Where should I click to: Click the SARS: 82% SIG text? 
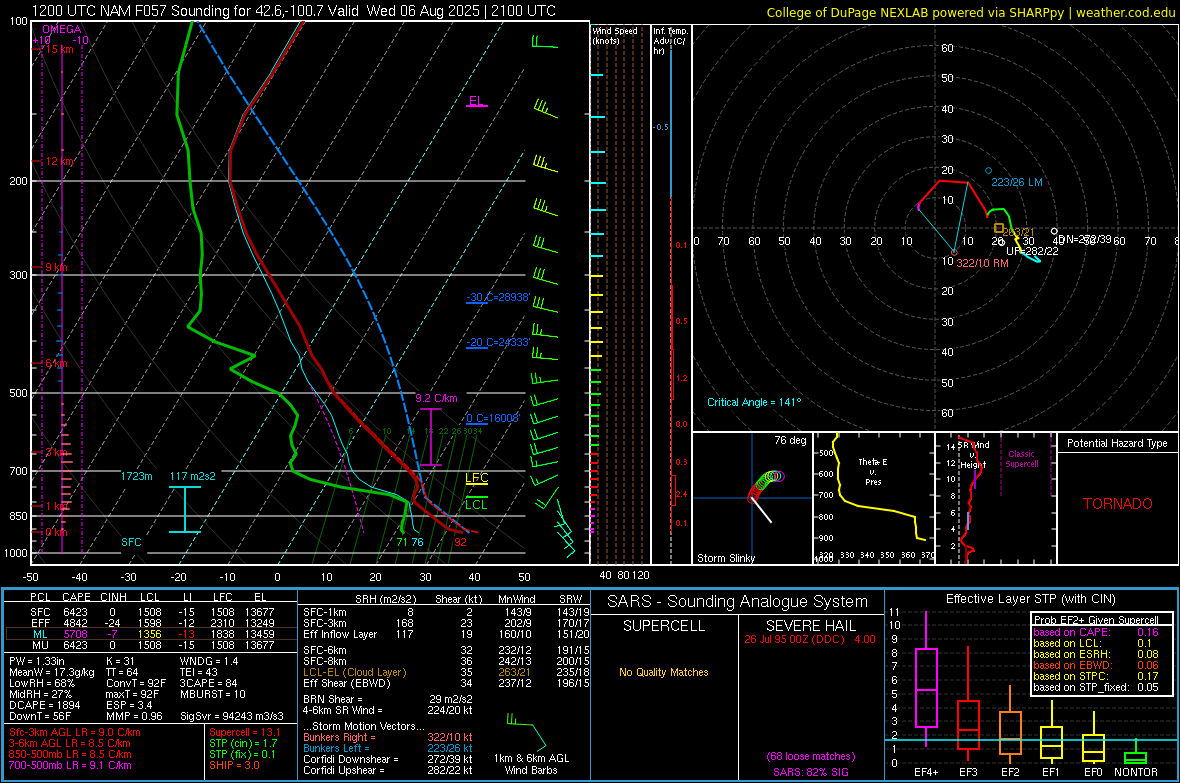point(810,772)
